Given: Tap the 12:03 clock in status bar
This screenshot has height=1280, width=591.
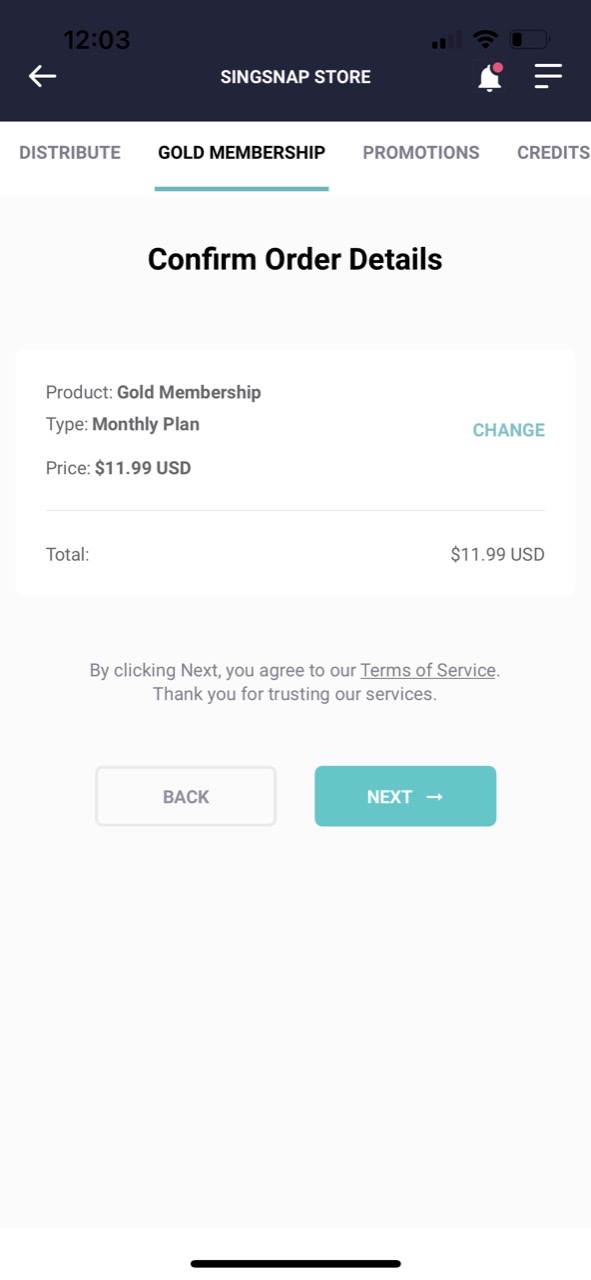Looking at the screenshot, I should [x=97, y=40].
